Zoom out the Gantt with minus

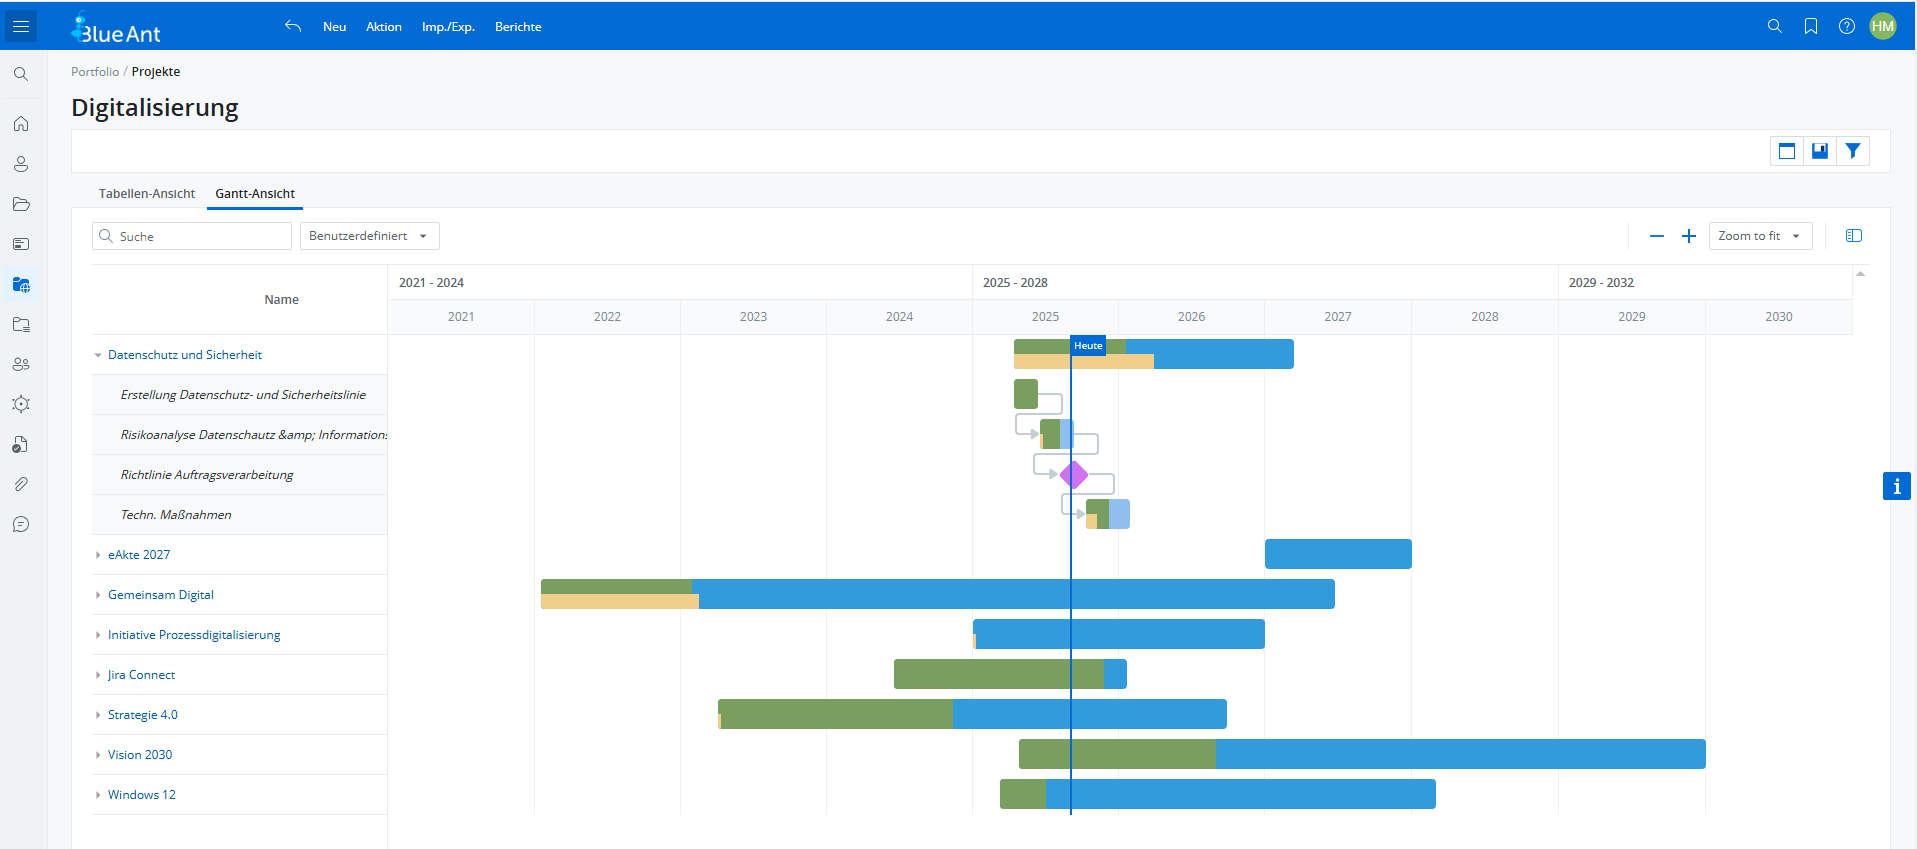[1657, 236]
